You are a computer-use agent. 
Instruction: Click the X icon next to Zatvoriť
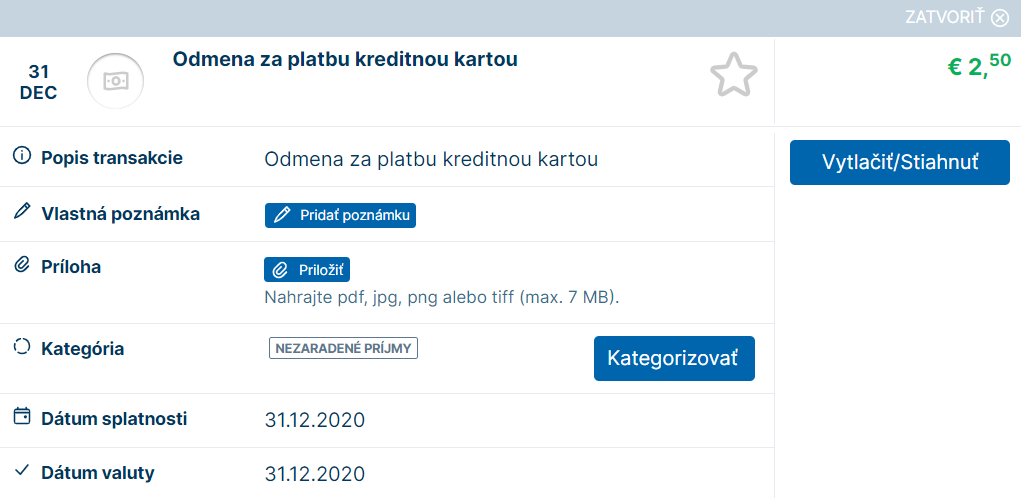[x=1000, y=18]
